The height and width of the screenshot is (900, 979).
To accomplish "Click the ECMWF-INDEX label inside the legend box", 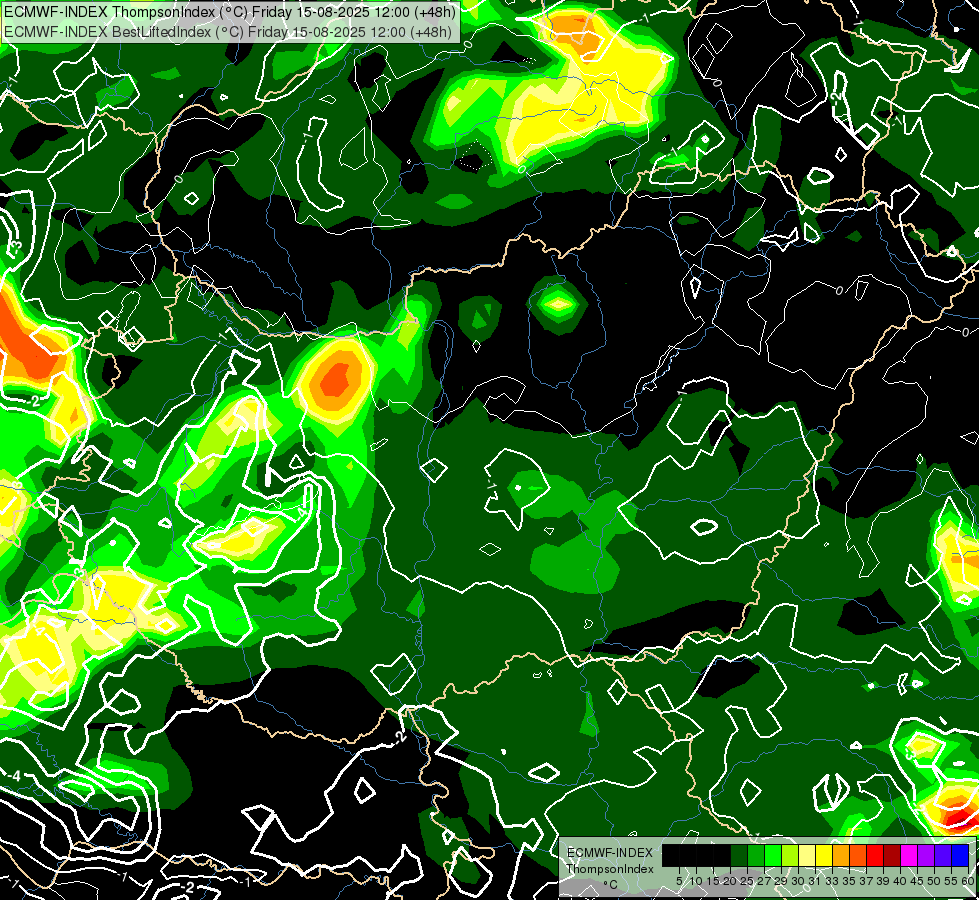I will pos(610,853).
